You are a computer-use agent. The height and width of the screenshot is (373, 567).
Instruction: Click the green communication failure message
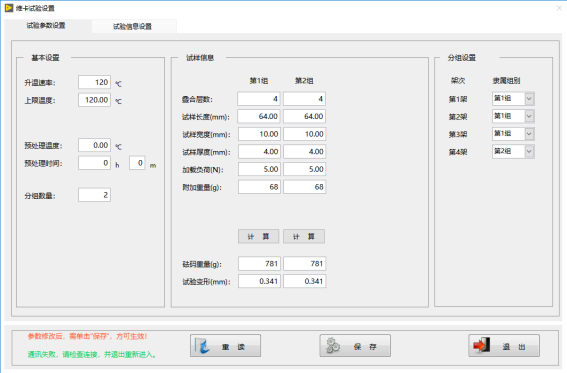coord(92,354)
